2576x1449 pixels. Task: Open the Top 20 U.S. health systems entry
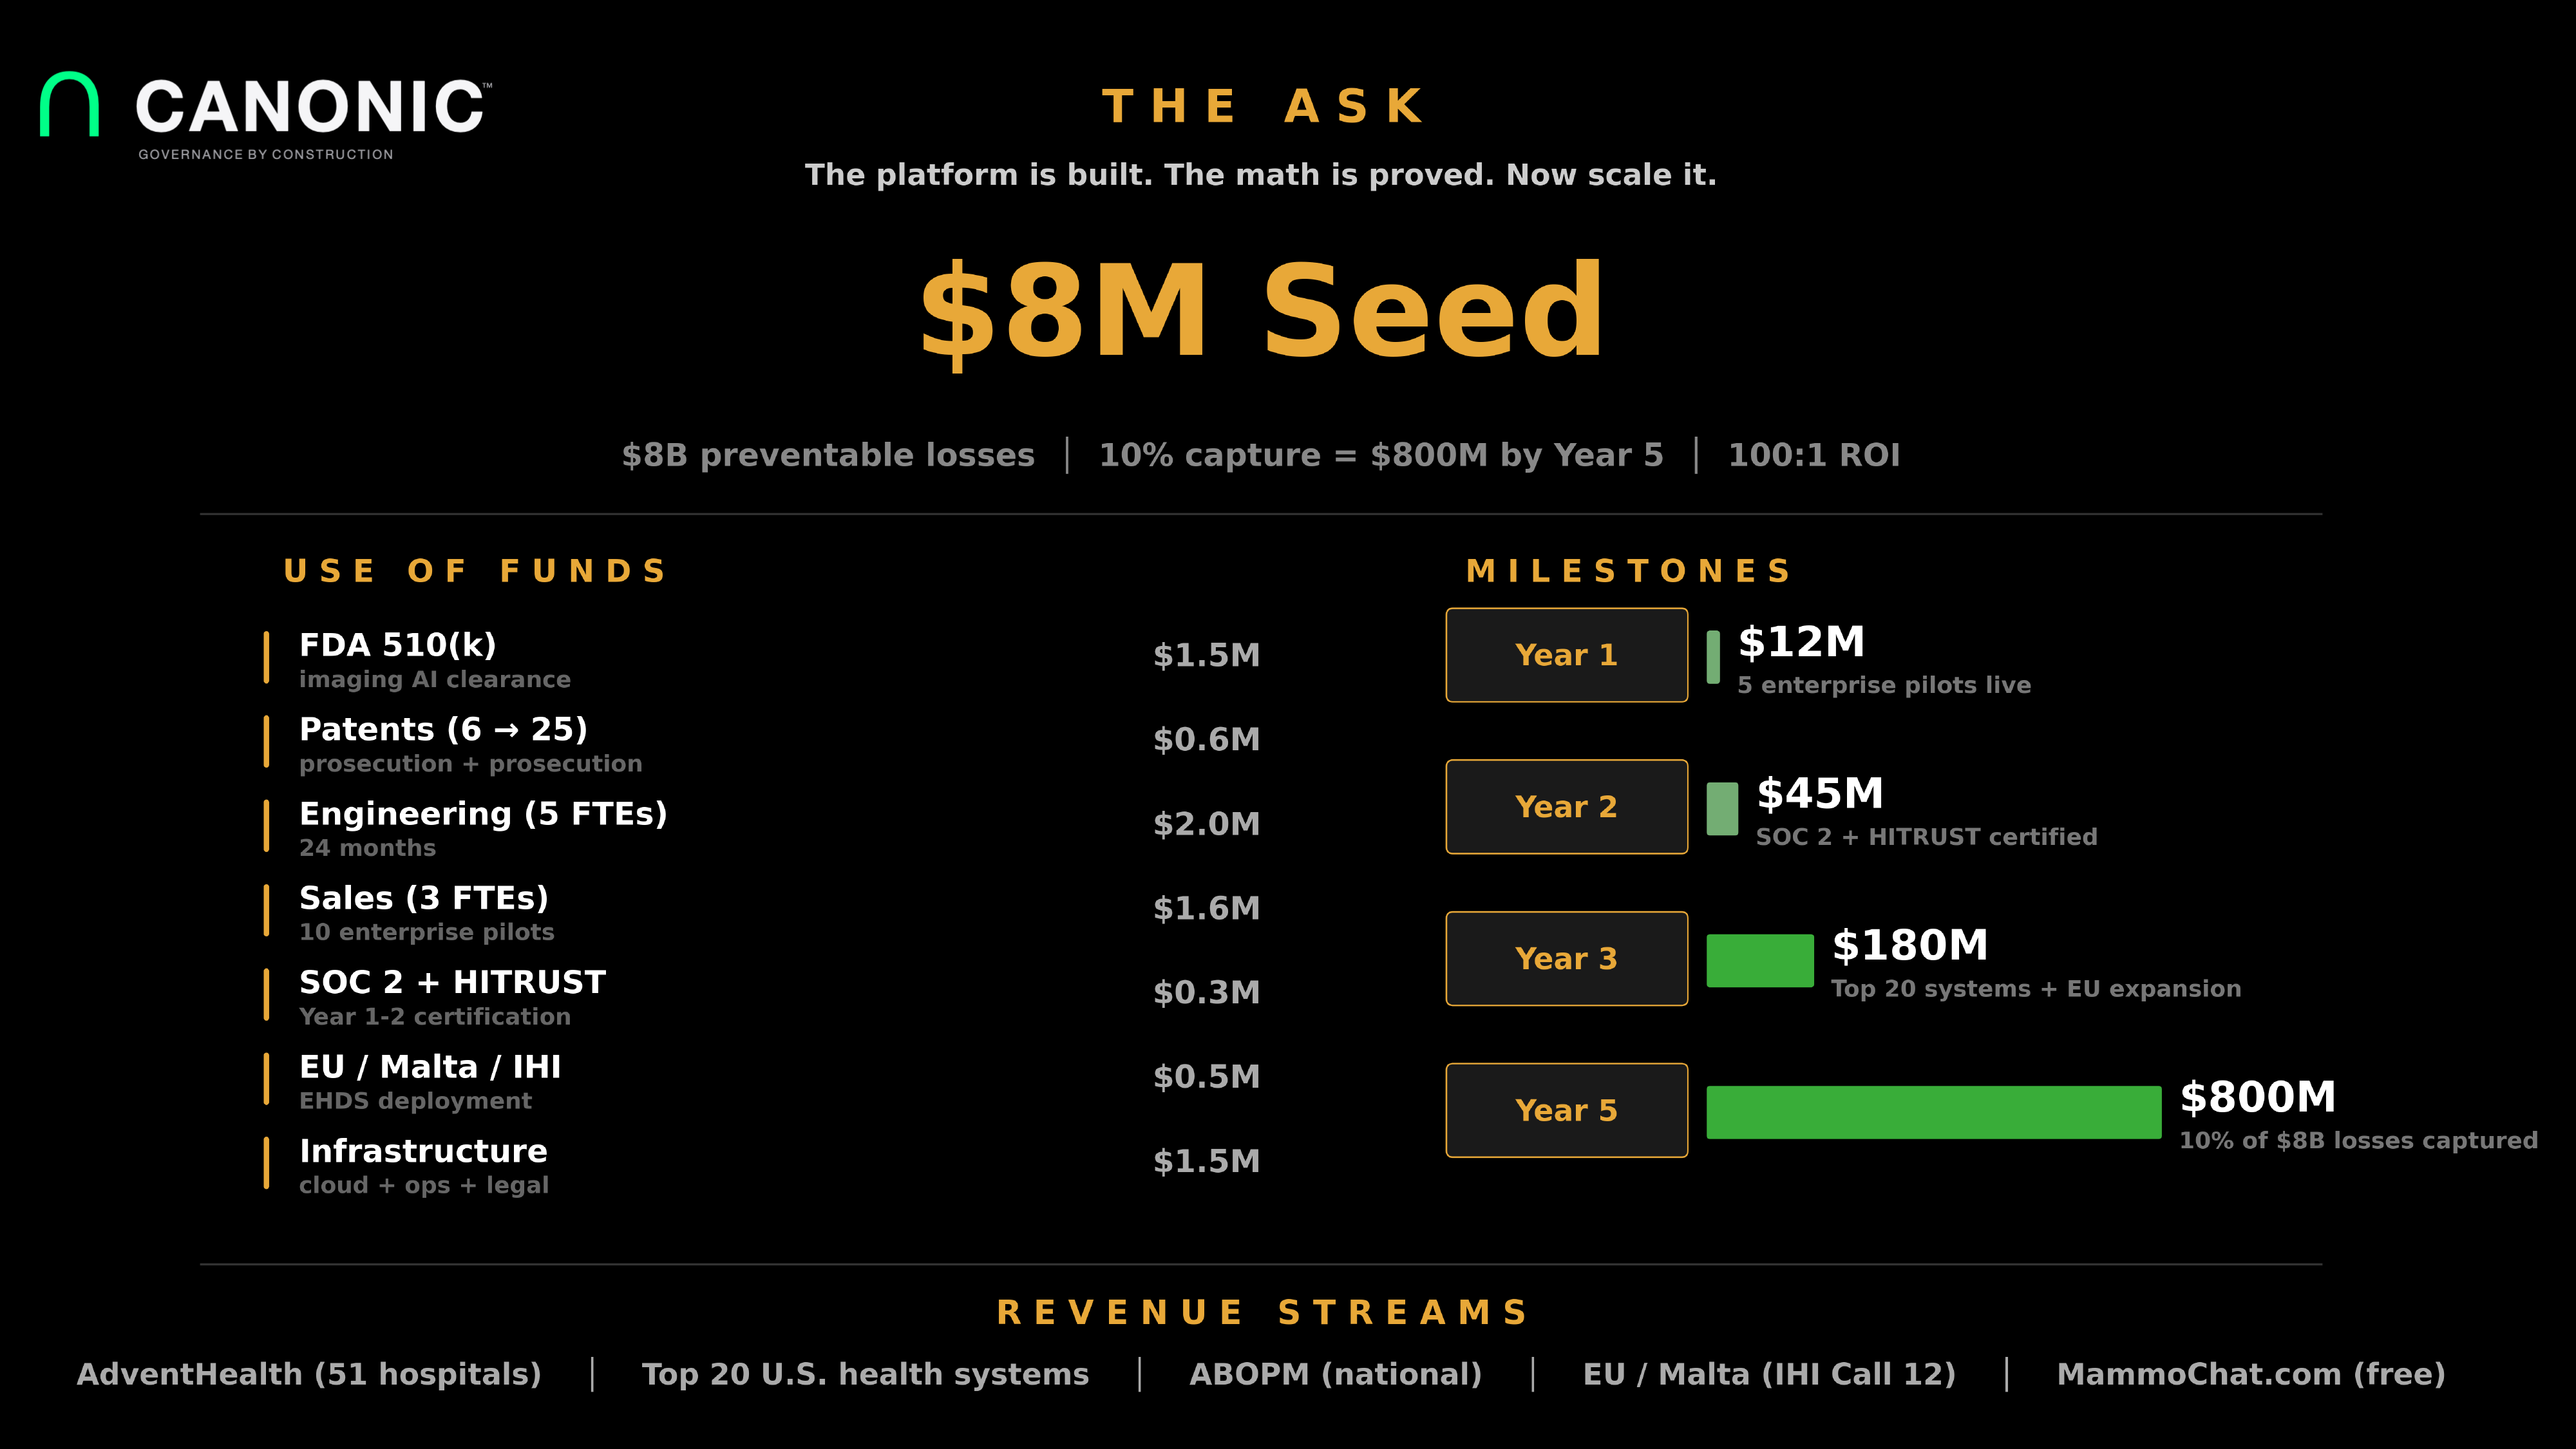point(865,1374)
